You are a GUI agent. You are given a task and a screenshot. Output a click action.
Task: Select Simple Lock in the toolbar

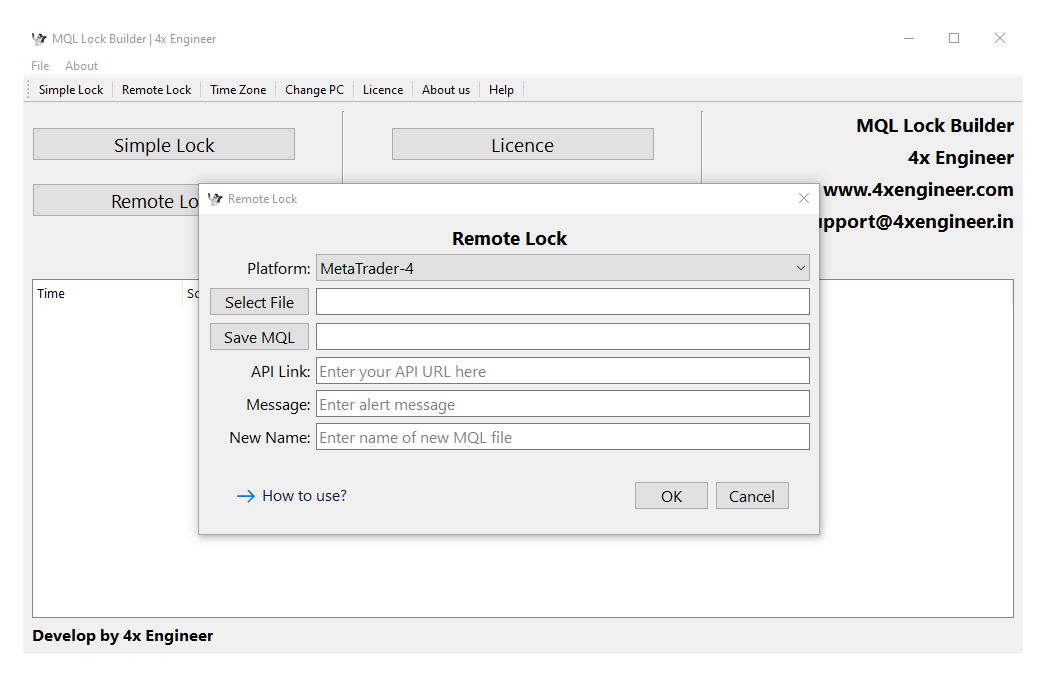(x=71, y=90)
